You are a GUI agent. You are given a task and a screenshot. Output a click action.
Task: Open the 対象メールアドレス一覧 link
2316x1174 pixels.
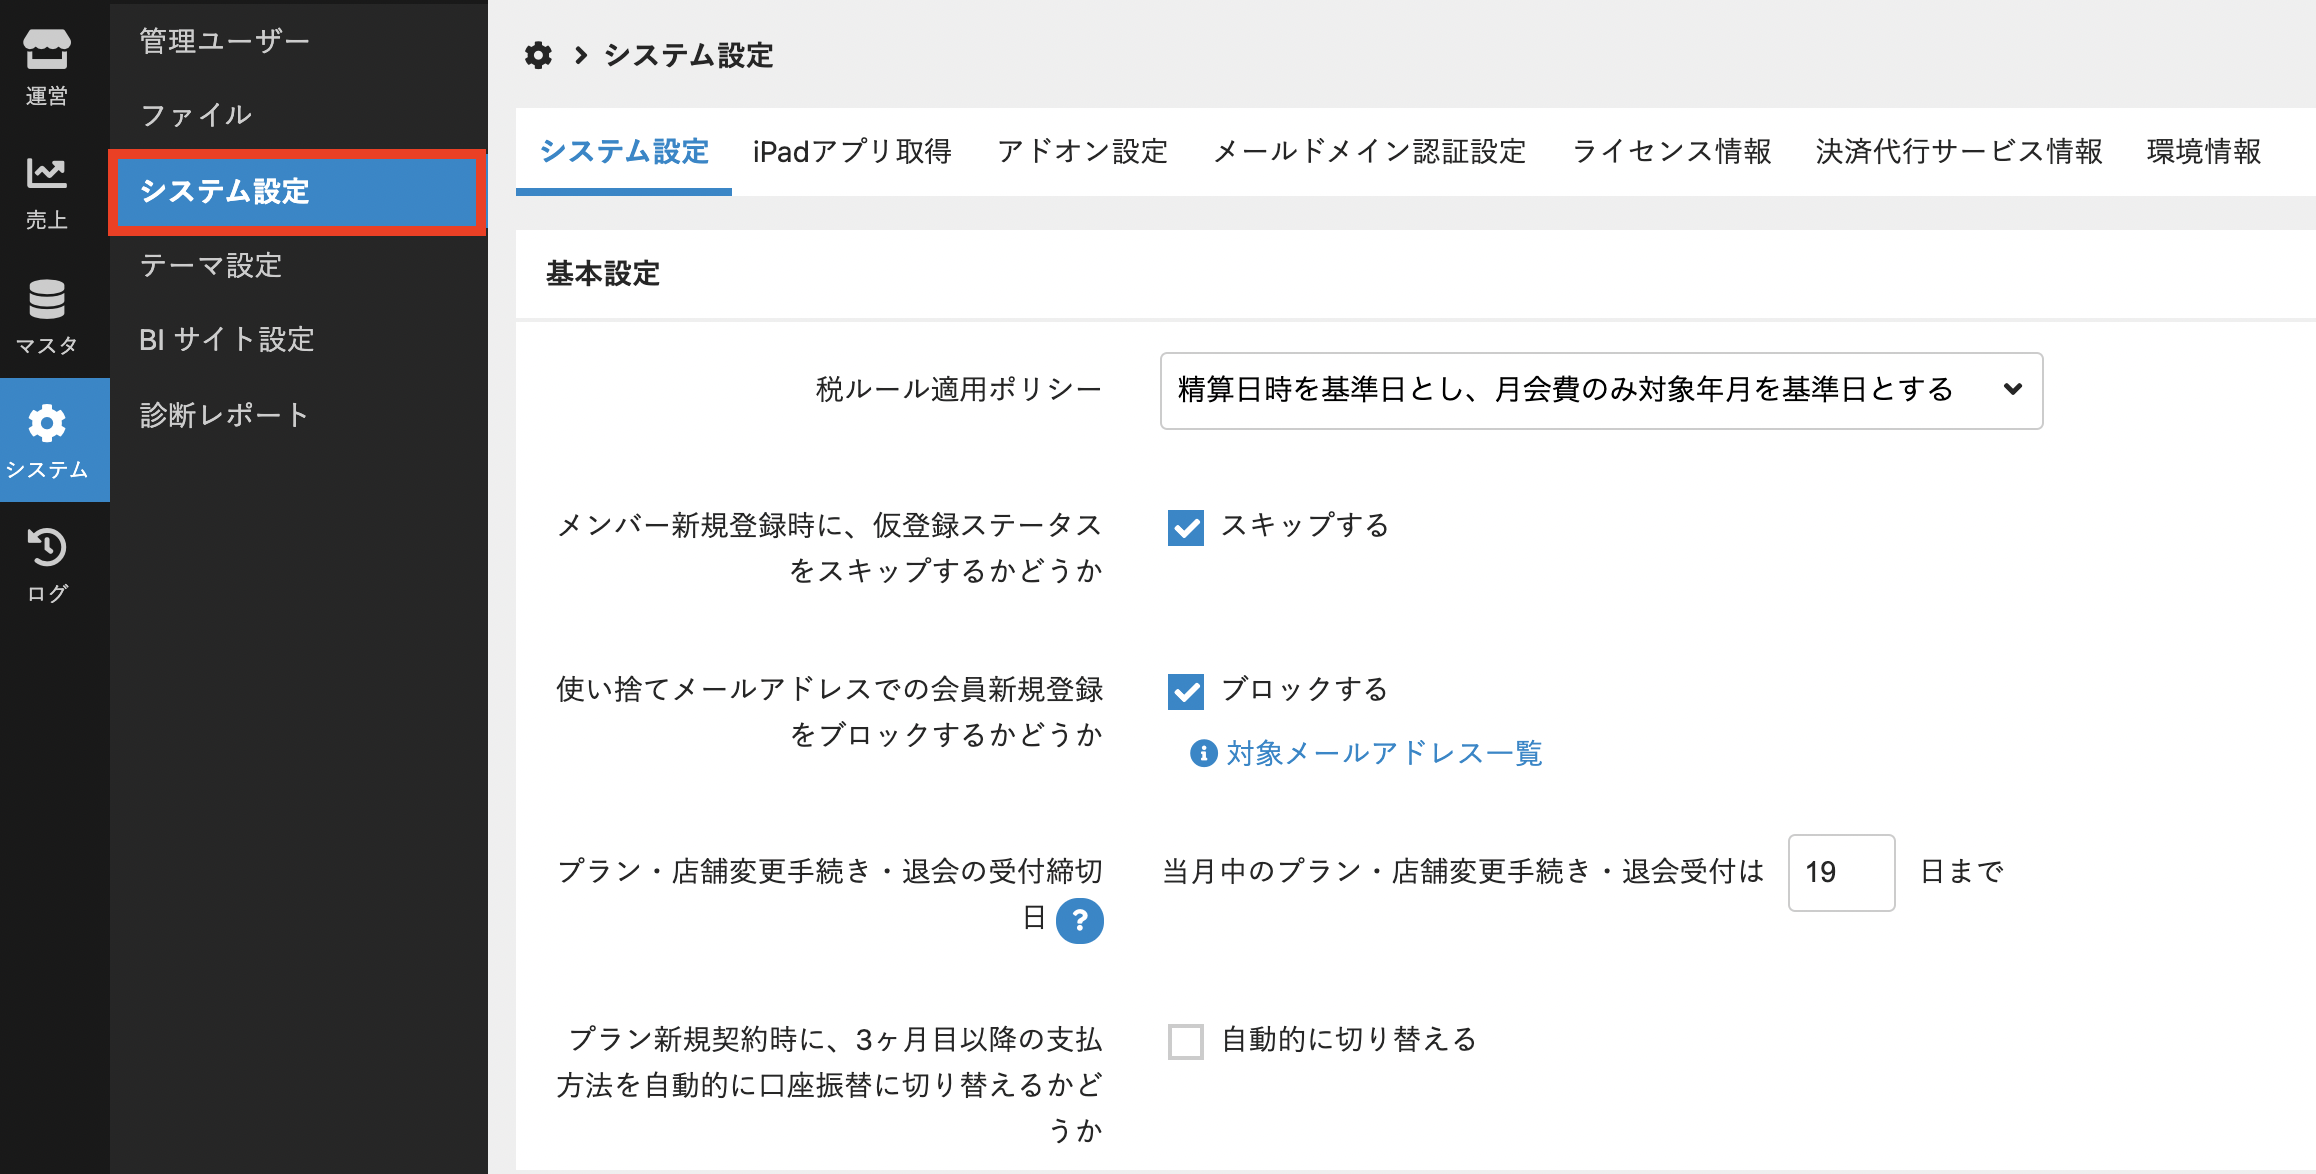[1384, 753]
